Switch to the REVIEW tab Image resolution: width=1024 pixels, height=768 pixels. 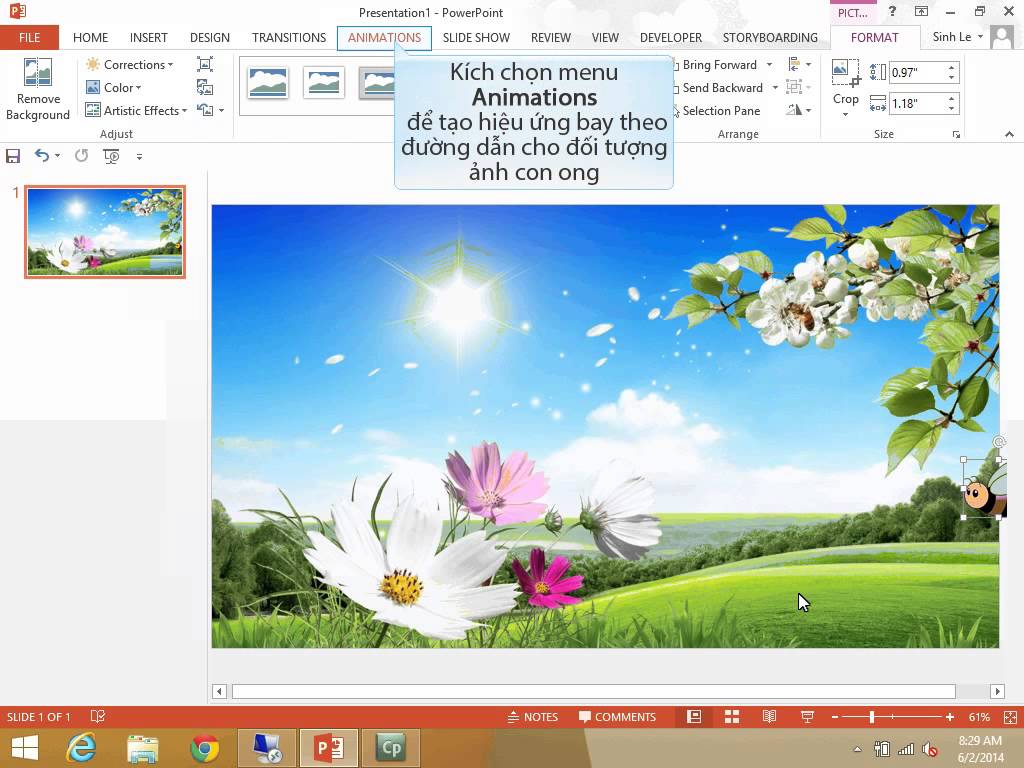click(x=551, y=37)
